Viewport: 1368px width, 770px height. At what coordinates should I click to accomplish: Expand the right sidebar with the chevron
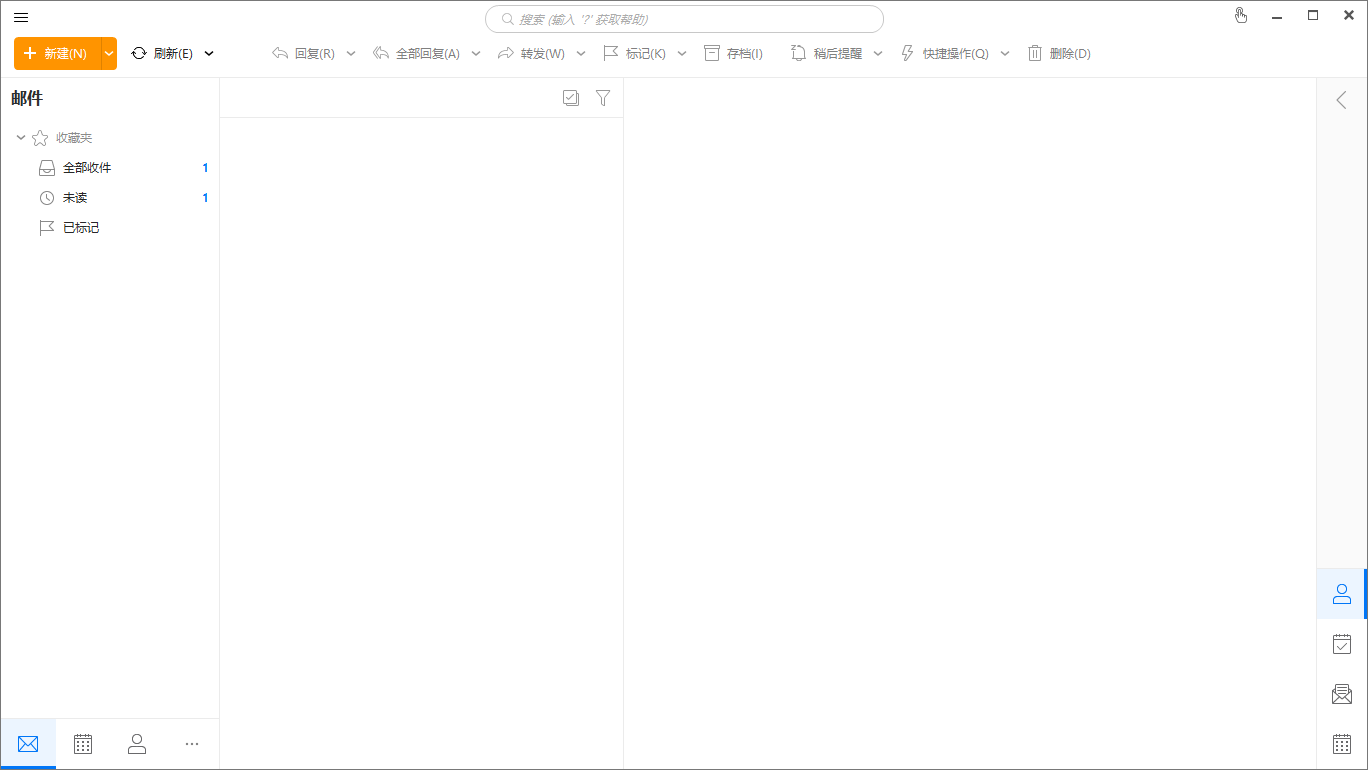pyautogui.click(x=1342, y=100)
